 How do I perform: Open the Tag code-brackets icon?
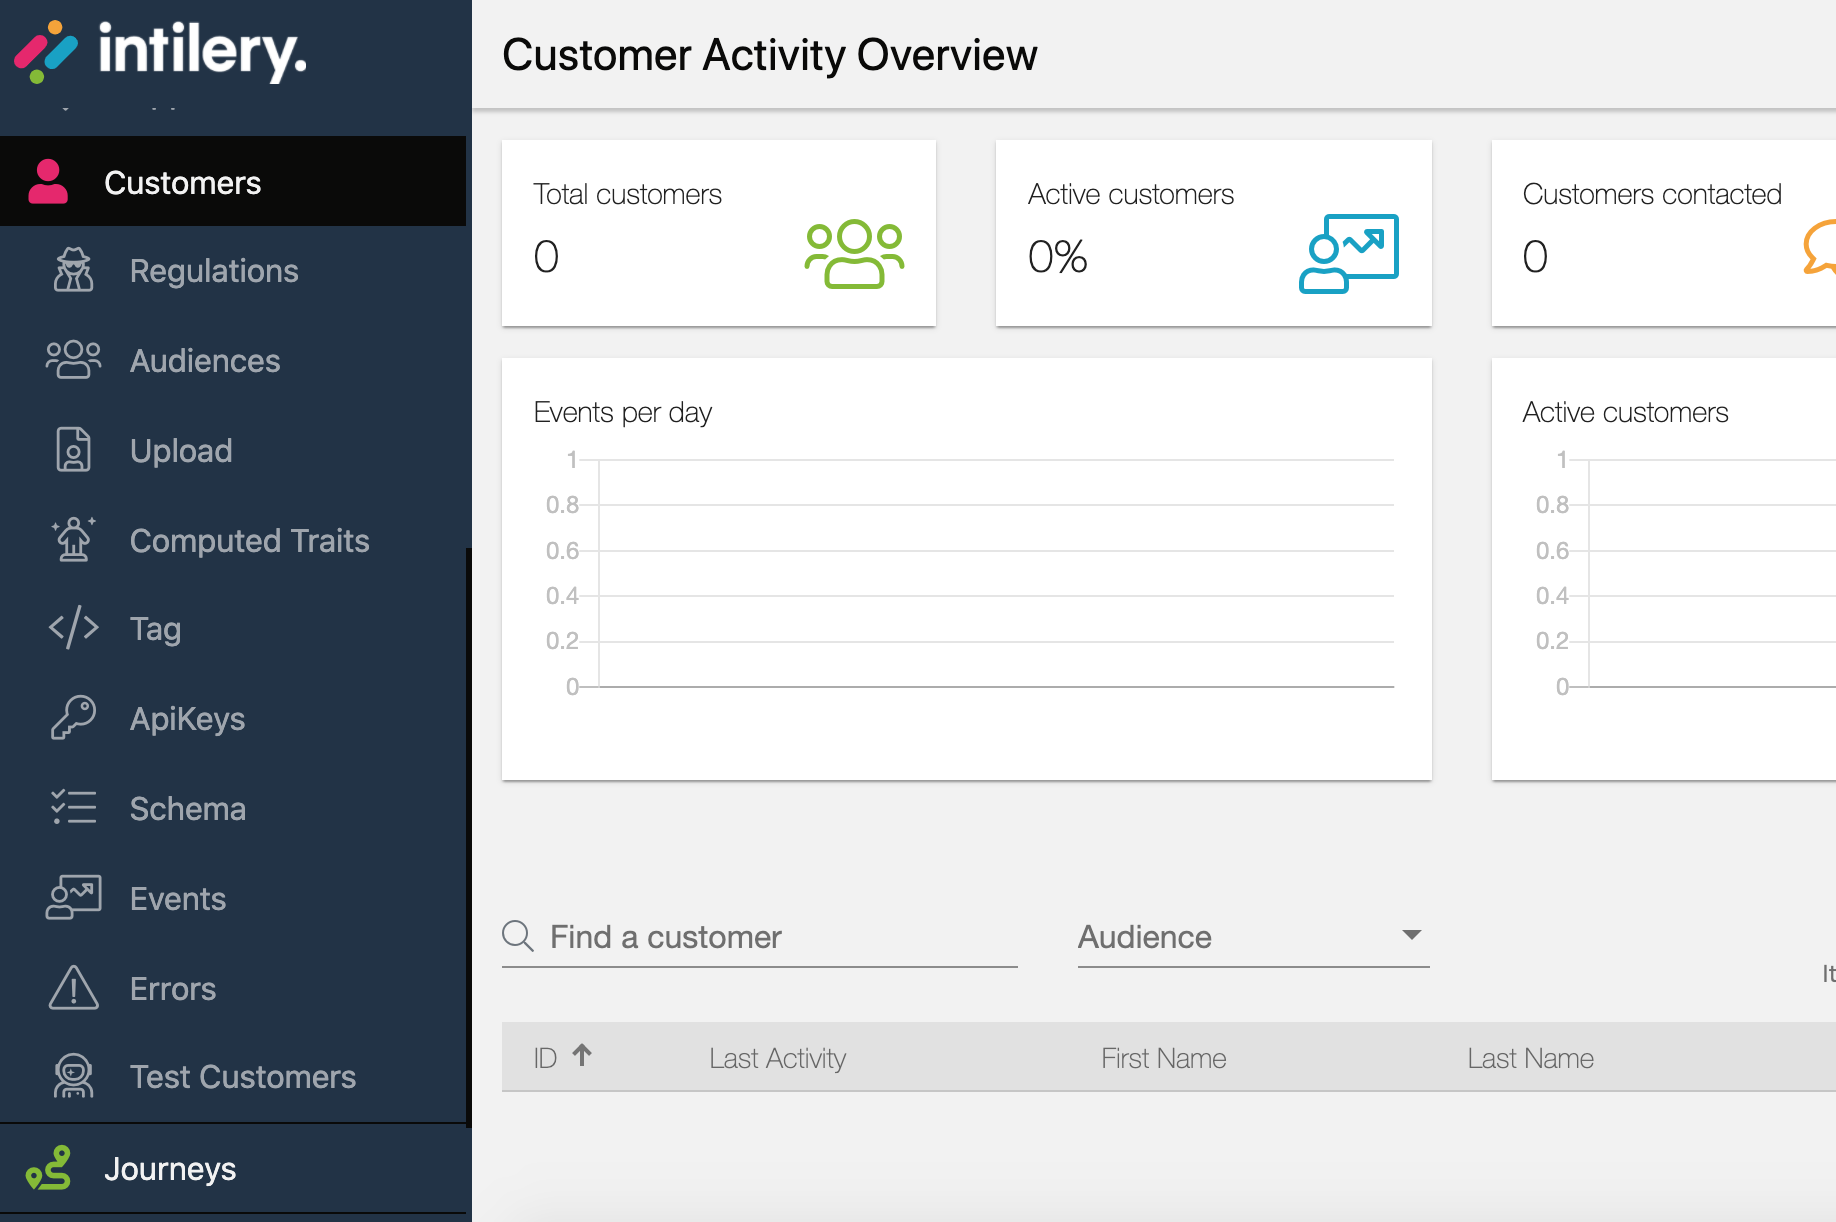pyautogui.click(x=74, y=628)
